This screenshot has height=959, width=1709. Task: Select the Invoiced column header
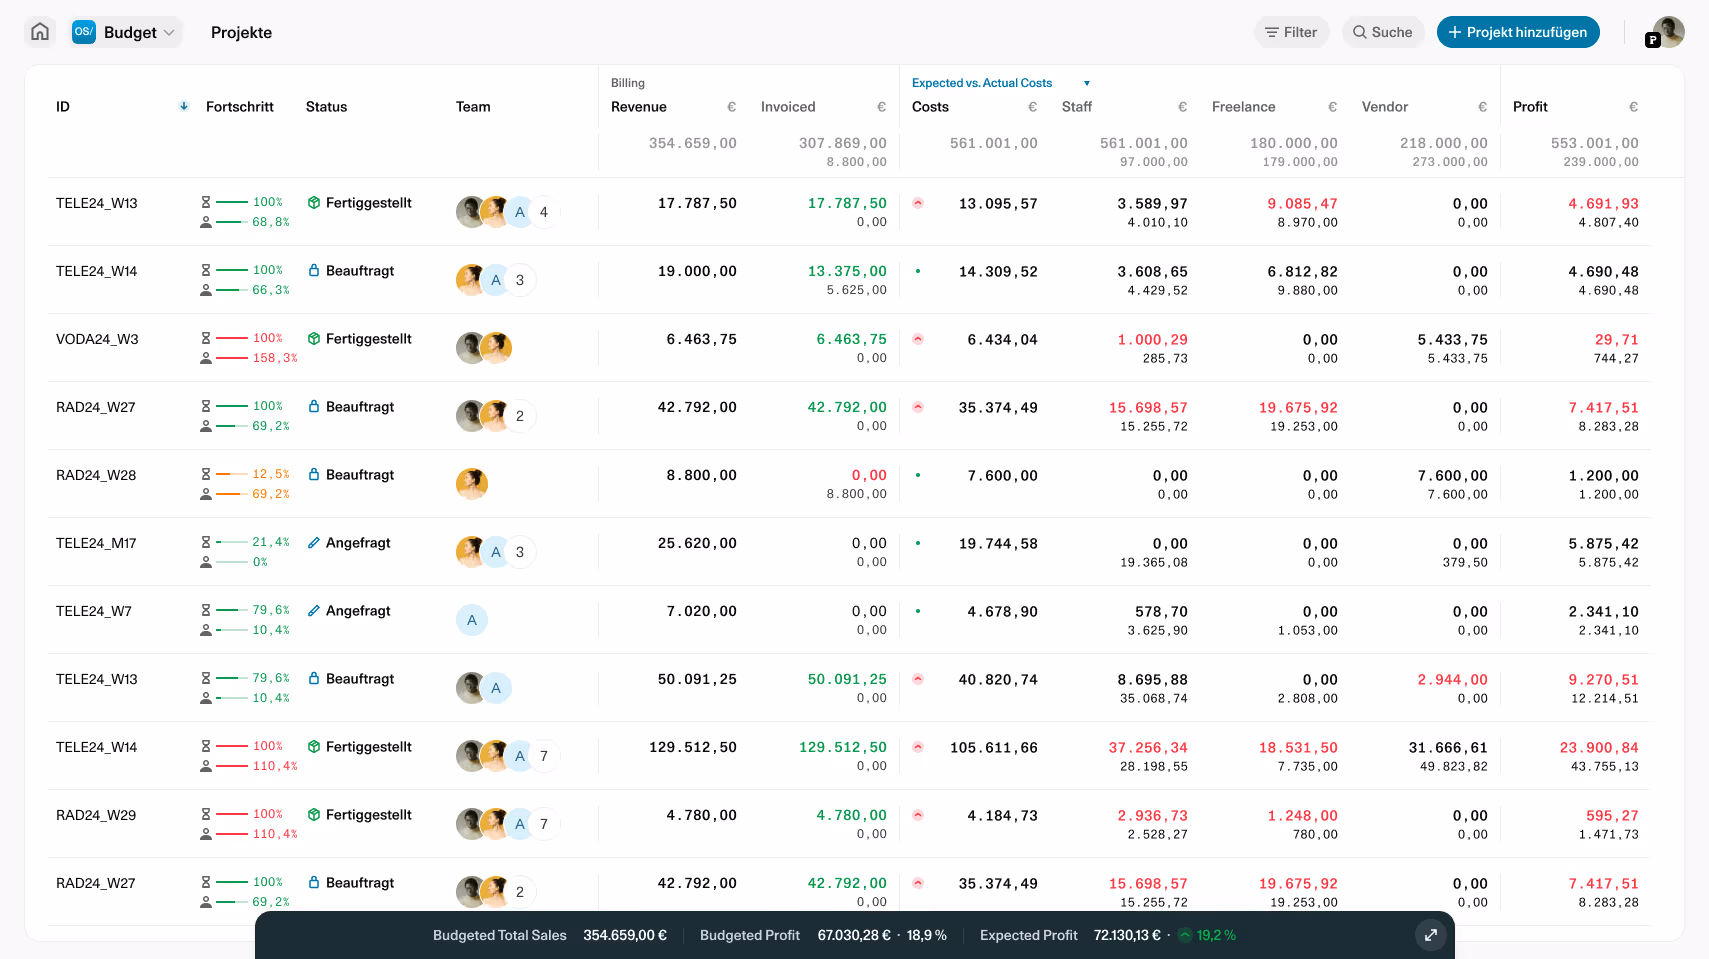click(788, 107)
